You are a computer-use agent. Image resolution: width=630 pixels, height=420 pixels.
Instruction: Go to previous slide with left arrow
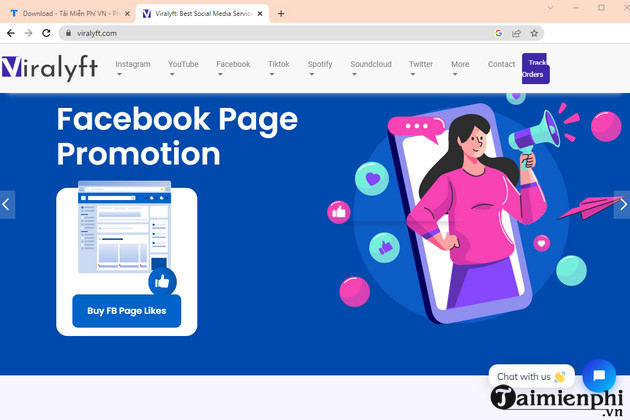[7, 204]
